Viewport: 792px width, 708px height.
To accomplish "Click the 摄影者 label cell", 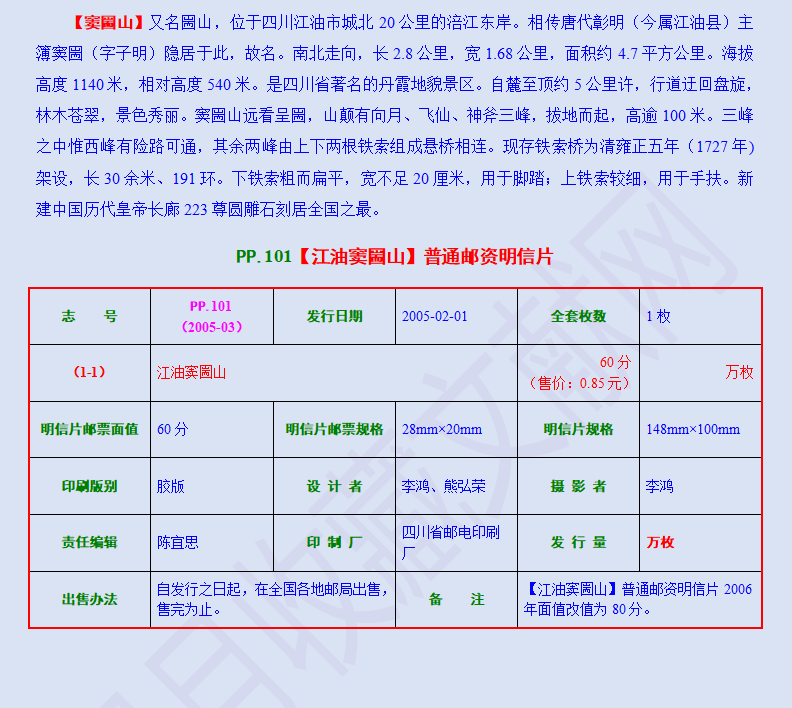I will point(578,486).
